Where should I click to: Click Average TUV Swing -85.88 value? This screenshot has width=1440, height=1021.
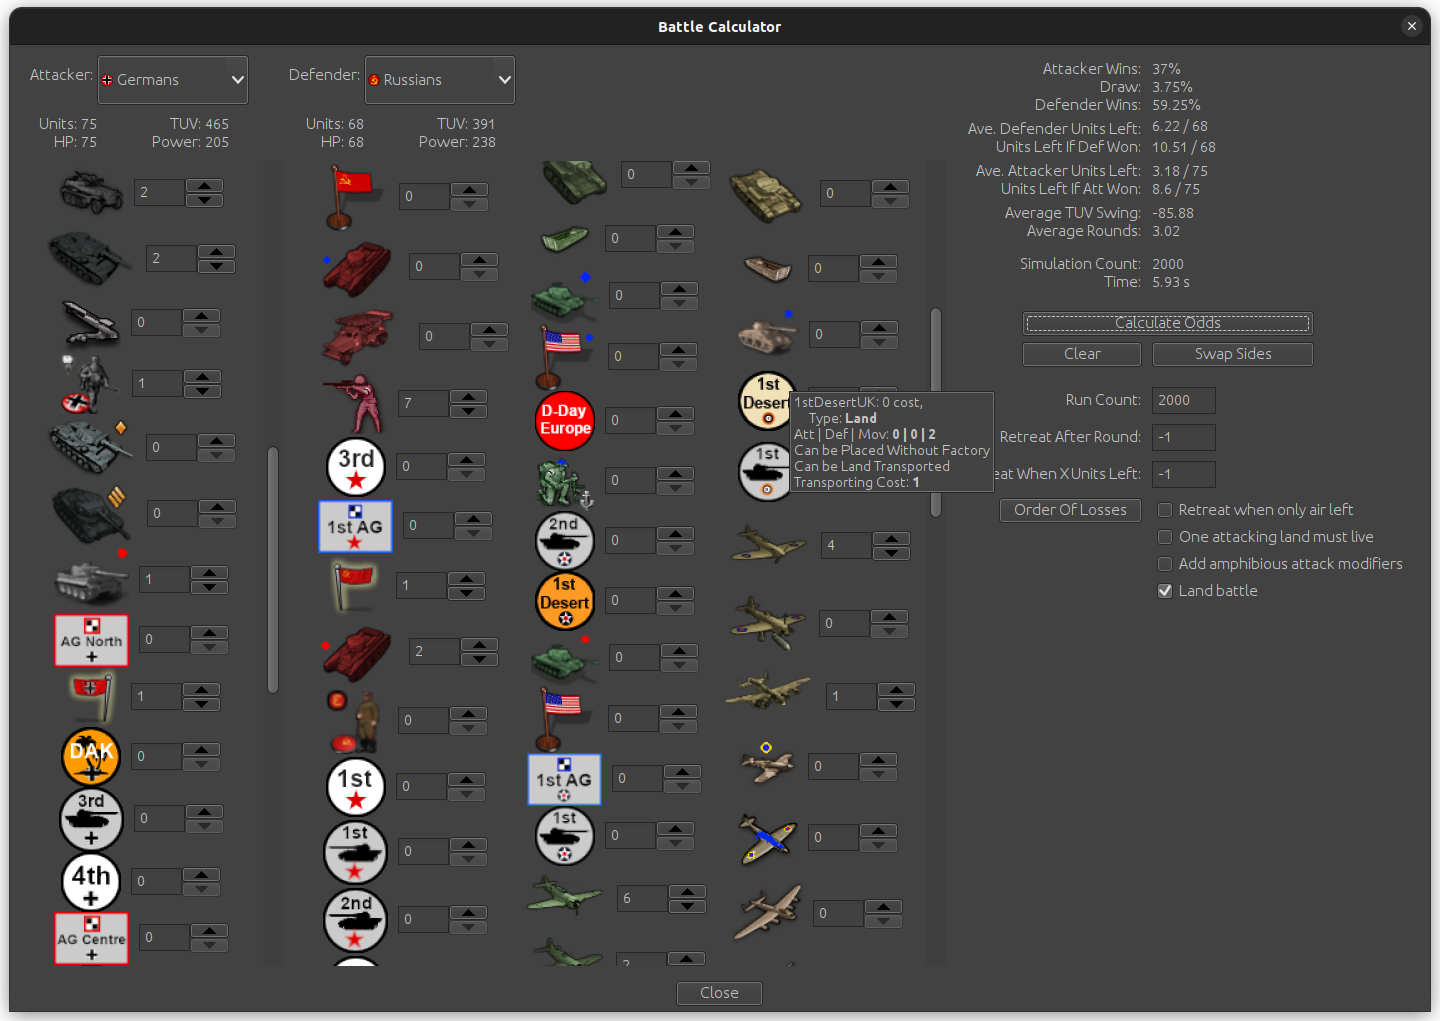[1173, 213]
